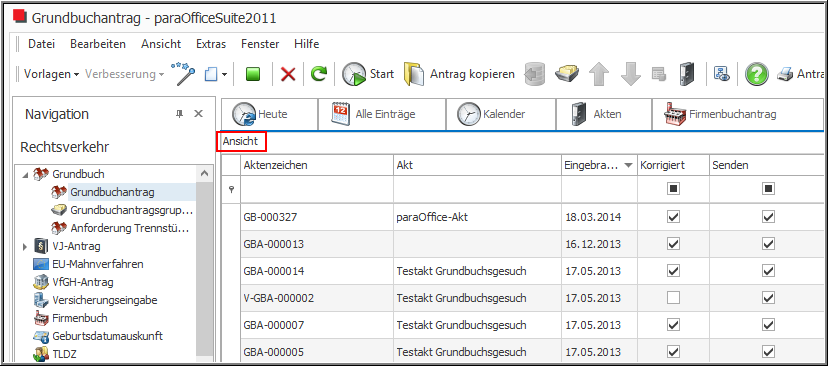Click the small grey table icon
This screenshot has height=366, width=828.
coord(659,74)
